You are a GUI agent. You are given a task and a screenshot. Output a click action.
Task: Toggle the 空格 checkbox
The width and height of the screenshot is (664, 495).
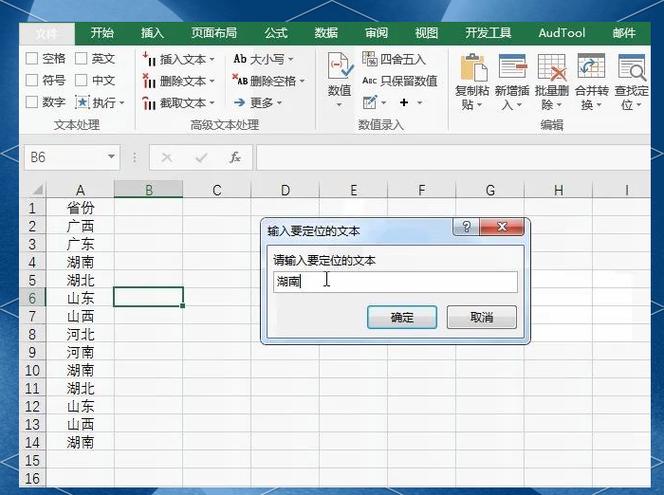[x=32, y=58]
